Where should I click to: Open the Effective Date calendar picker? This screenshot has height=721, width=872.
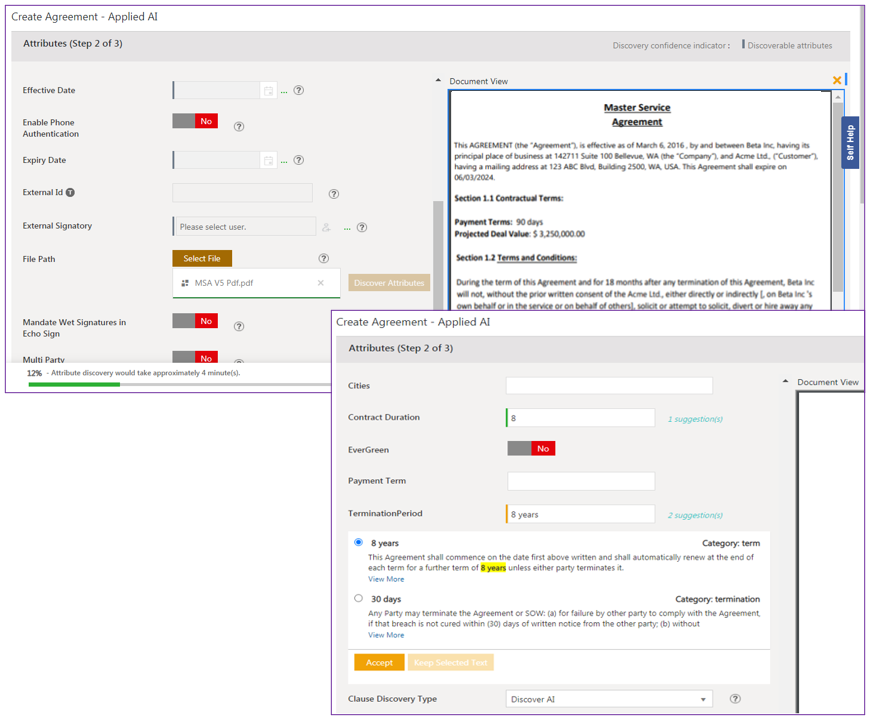point(268,91)
